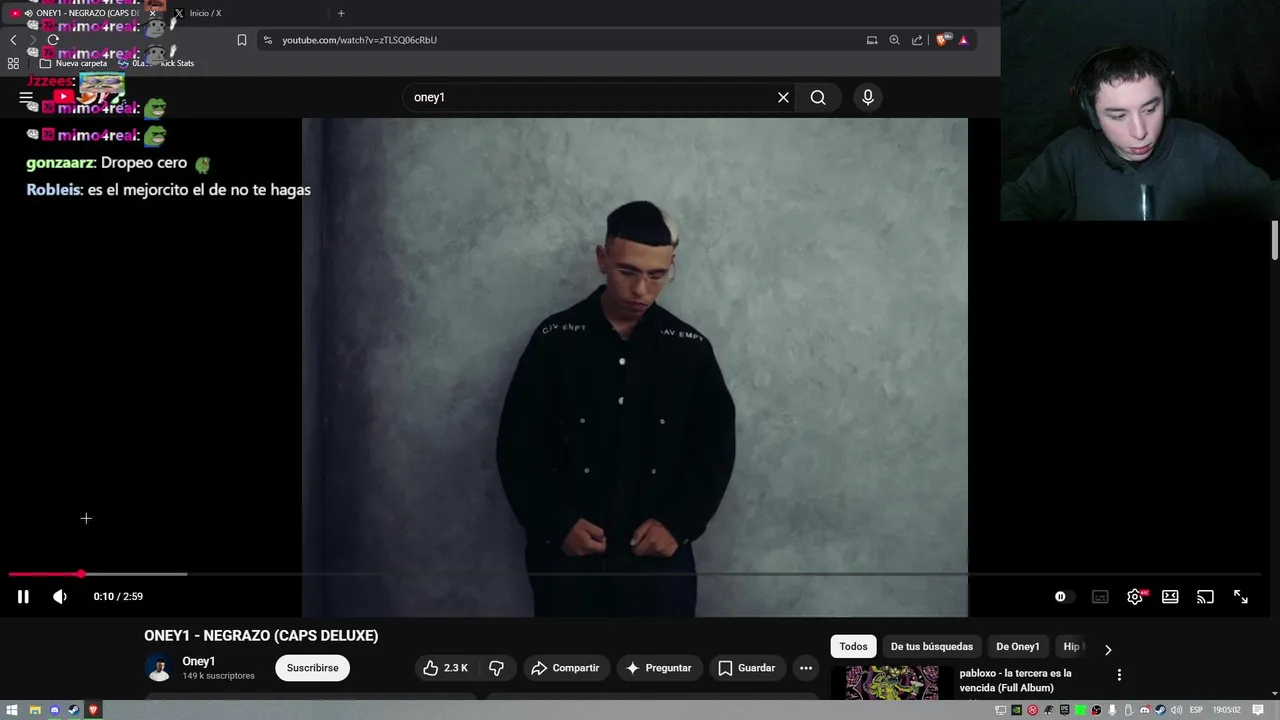Open Discord from the taskbar
This screenshot has width=1280, height=720.
55,710
